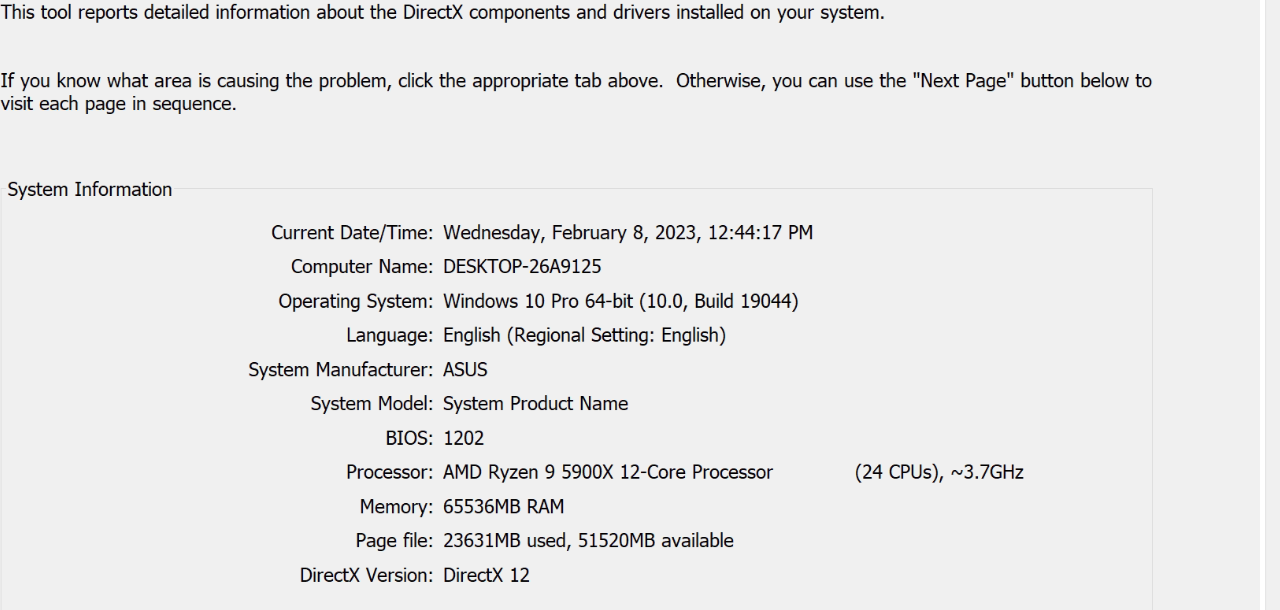Click the DirectX 12 version value
This screenshot has width=1280, height=610.
coord(486,575)
